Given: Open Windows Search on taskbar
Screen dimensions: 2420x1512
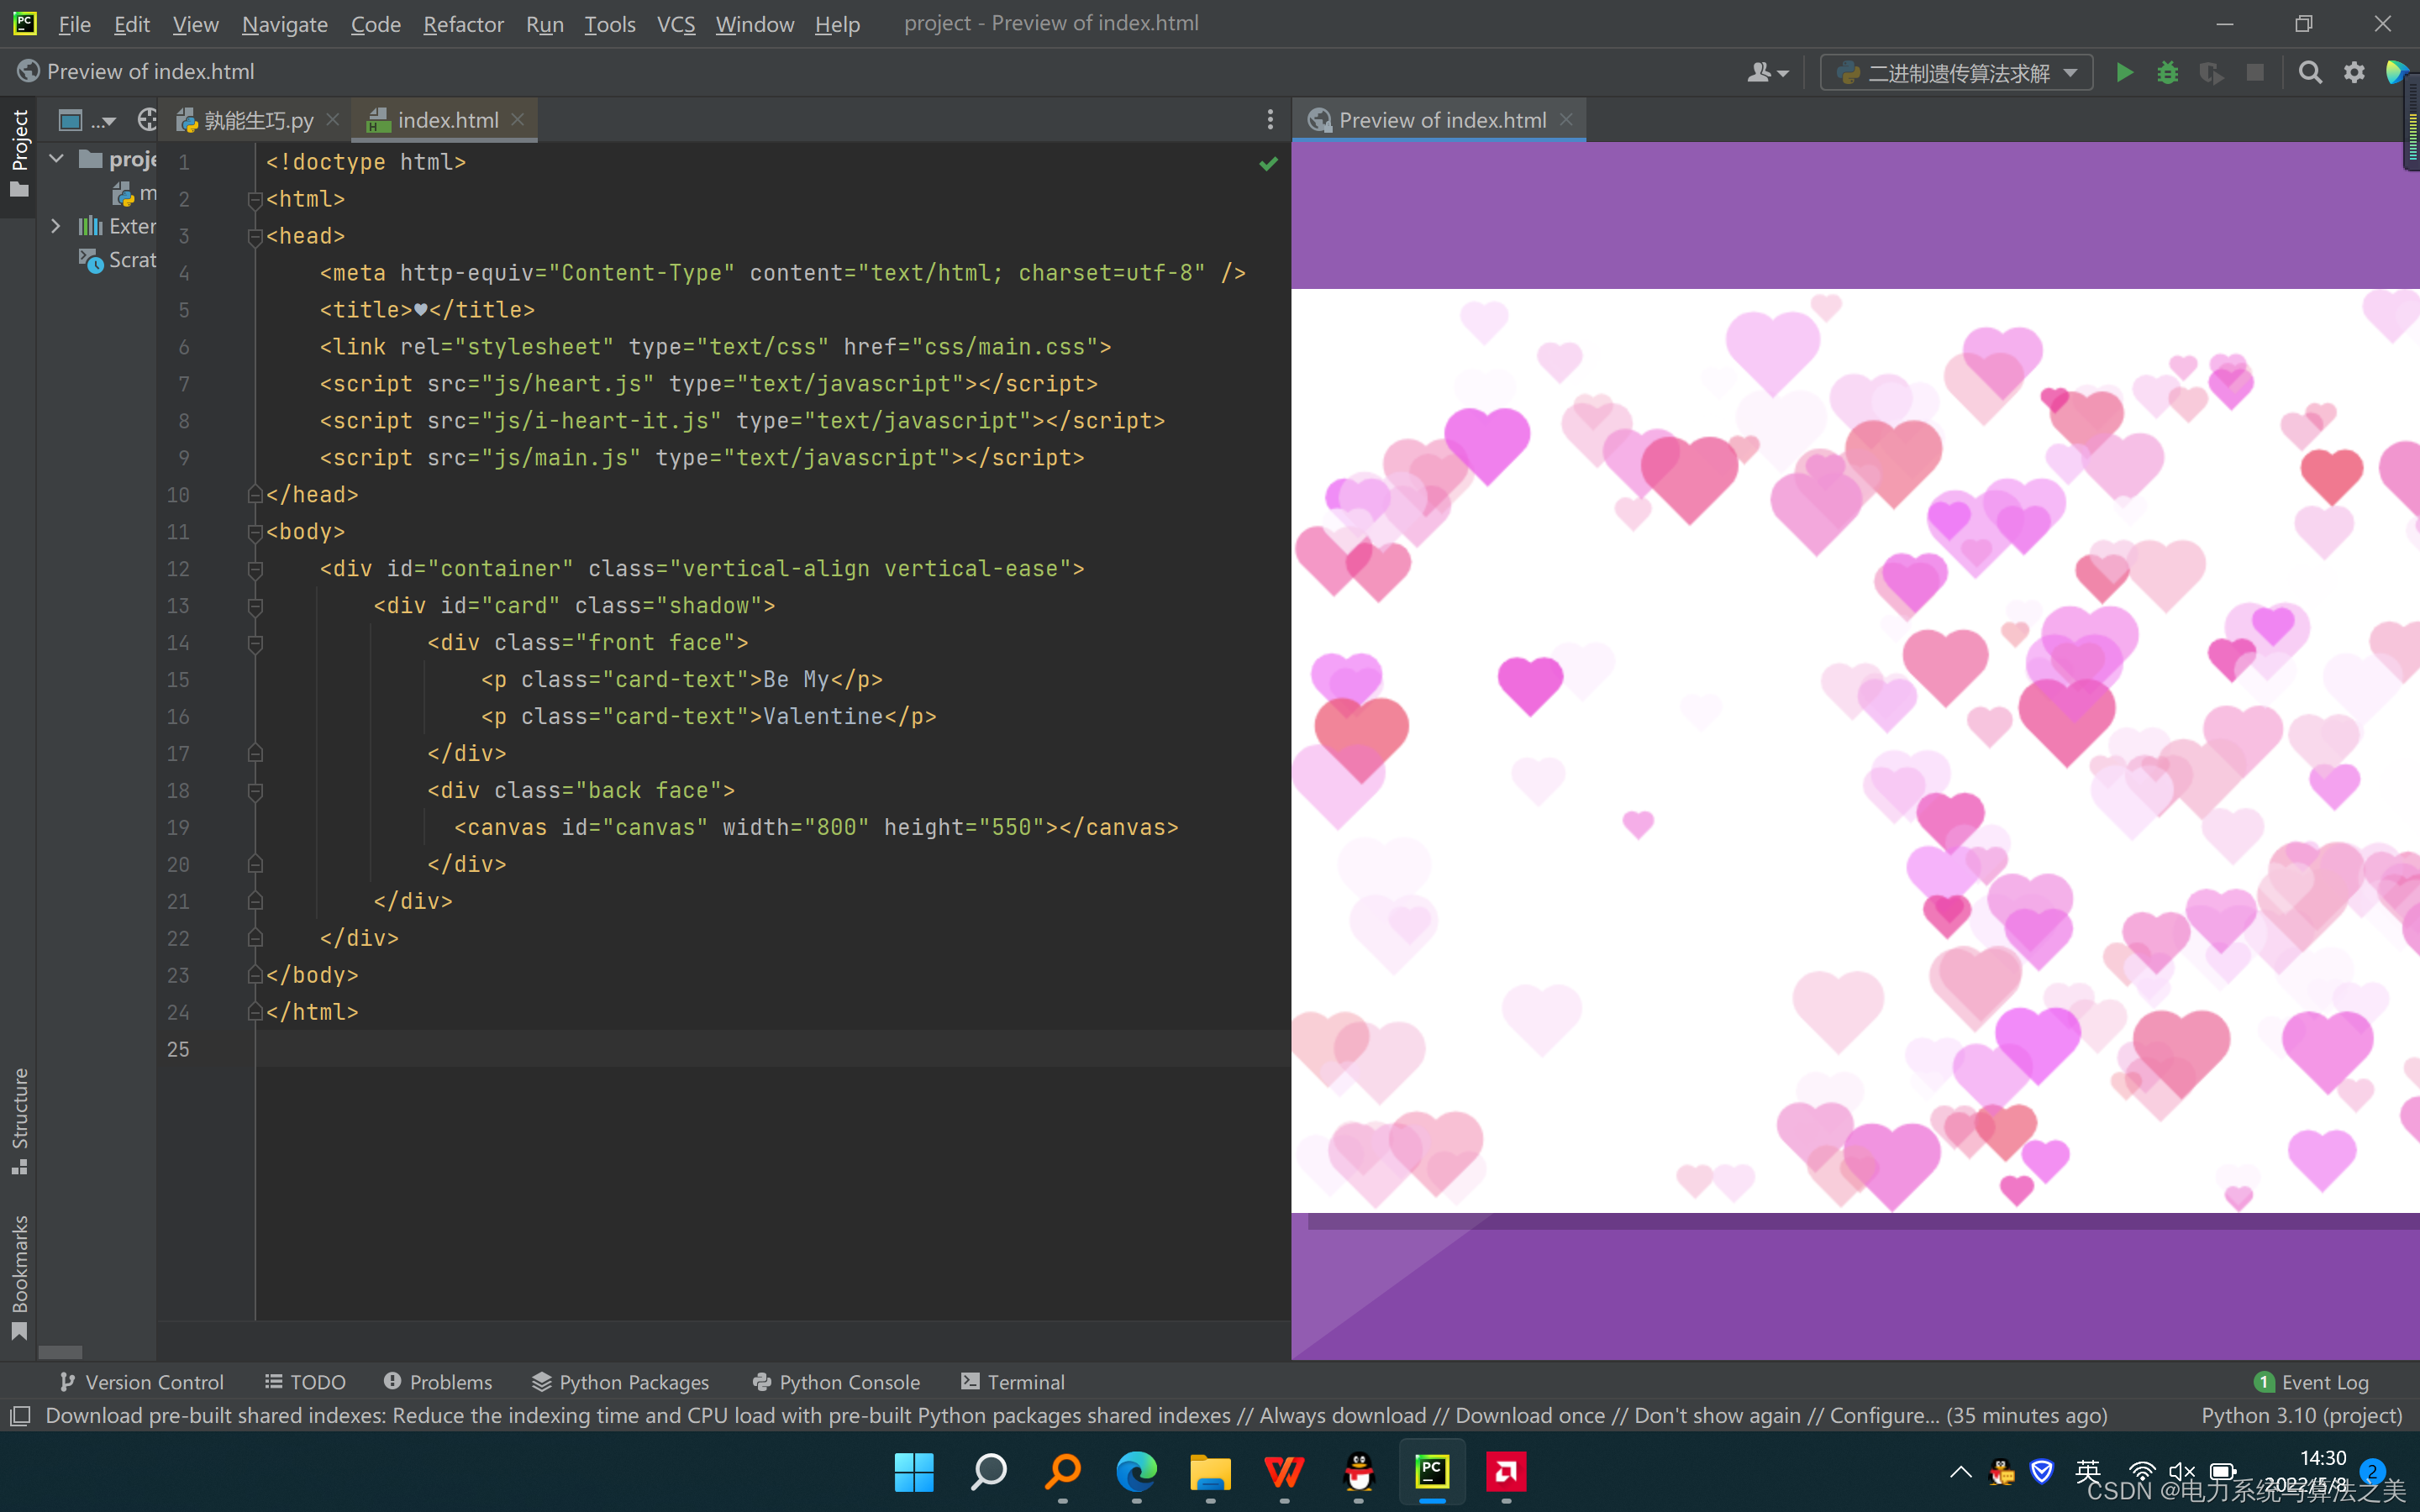Looking at the screenshot, I should [988, 1471].
